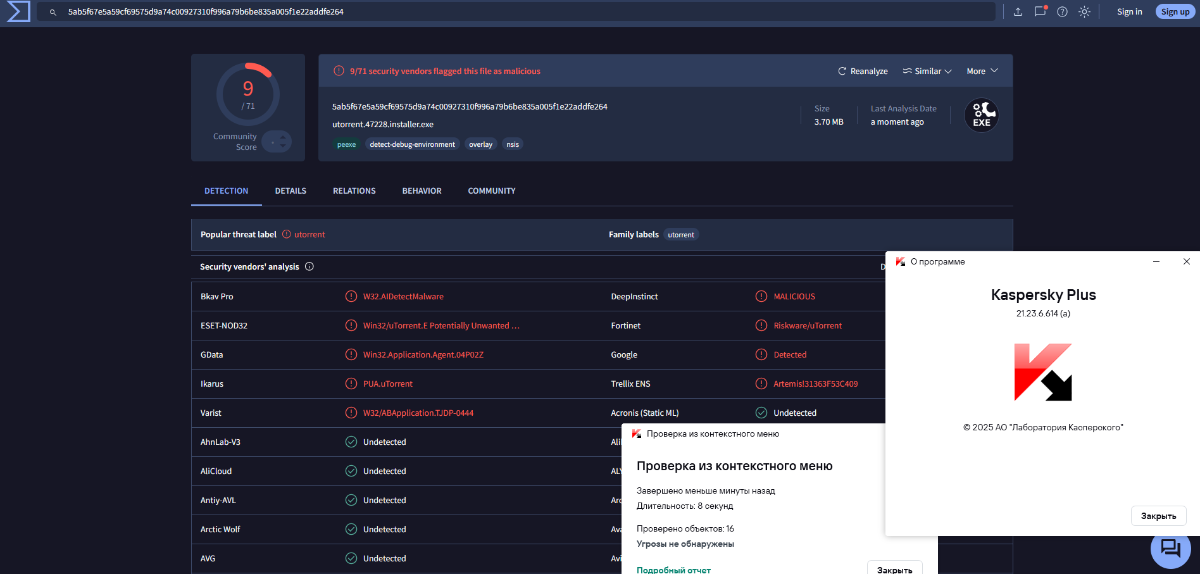Screen dimensions: 1200x574
Task: Open the notifications icon with red dot
Action: click(x=1040, y=12)
